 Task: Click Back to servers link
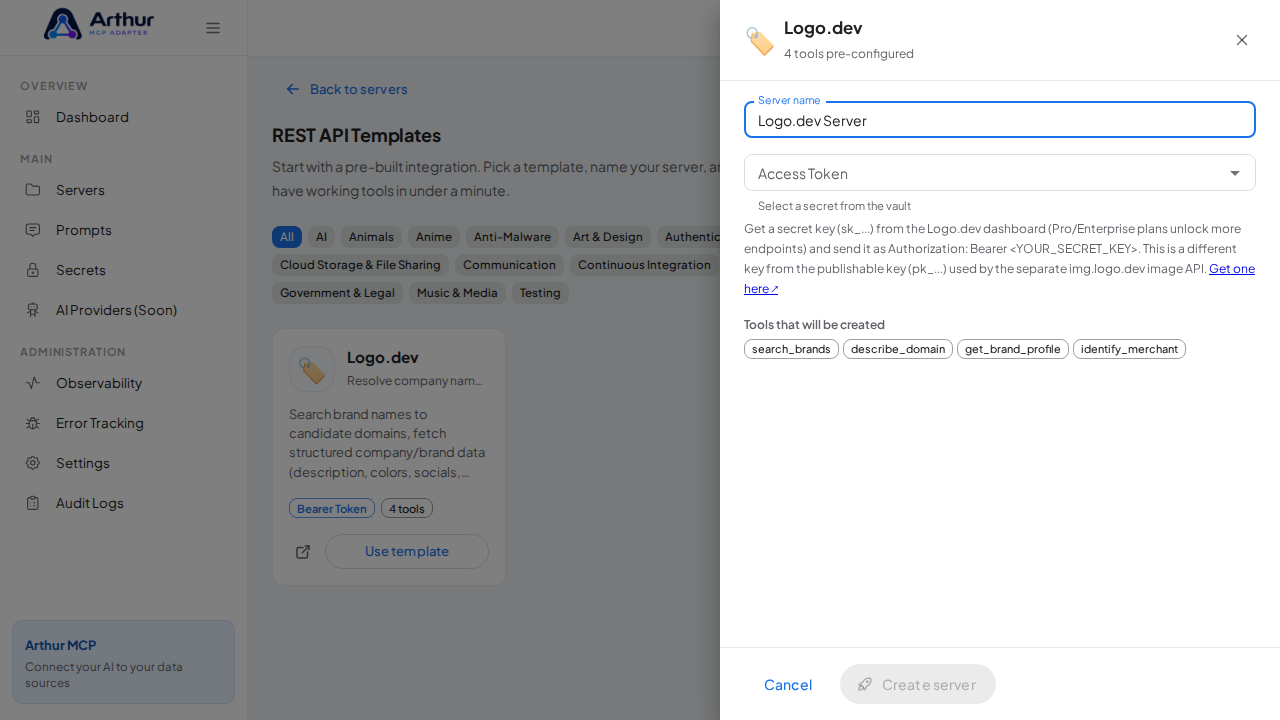(347, 89)
